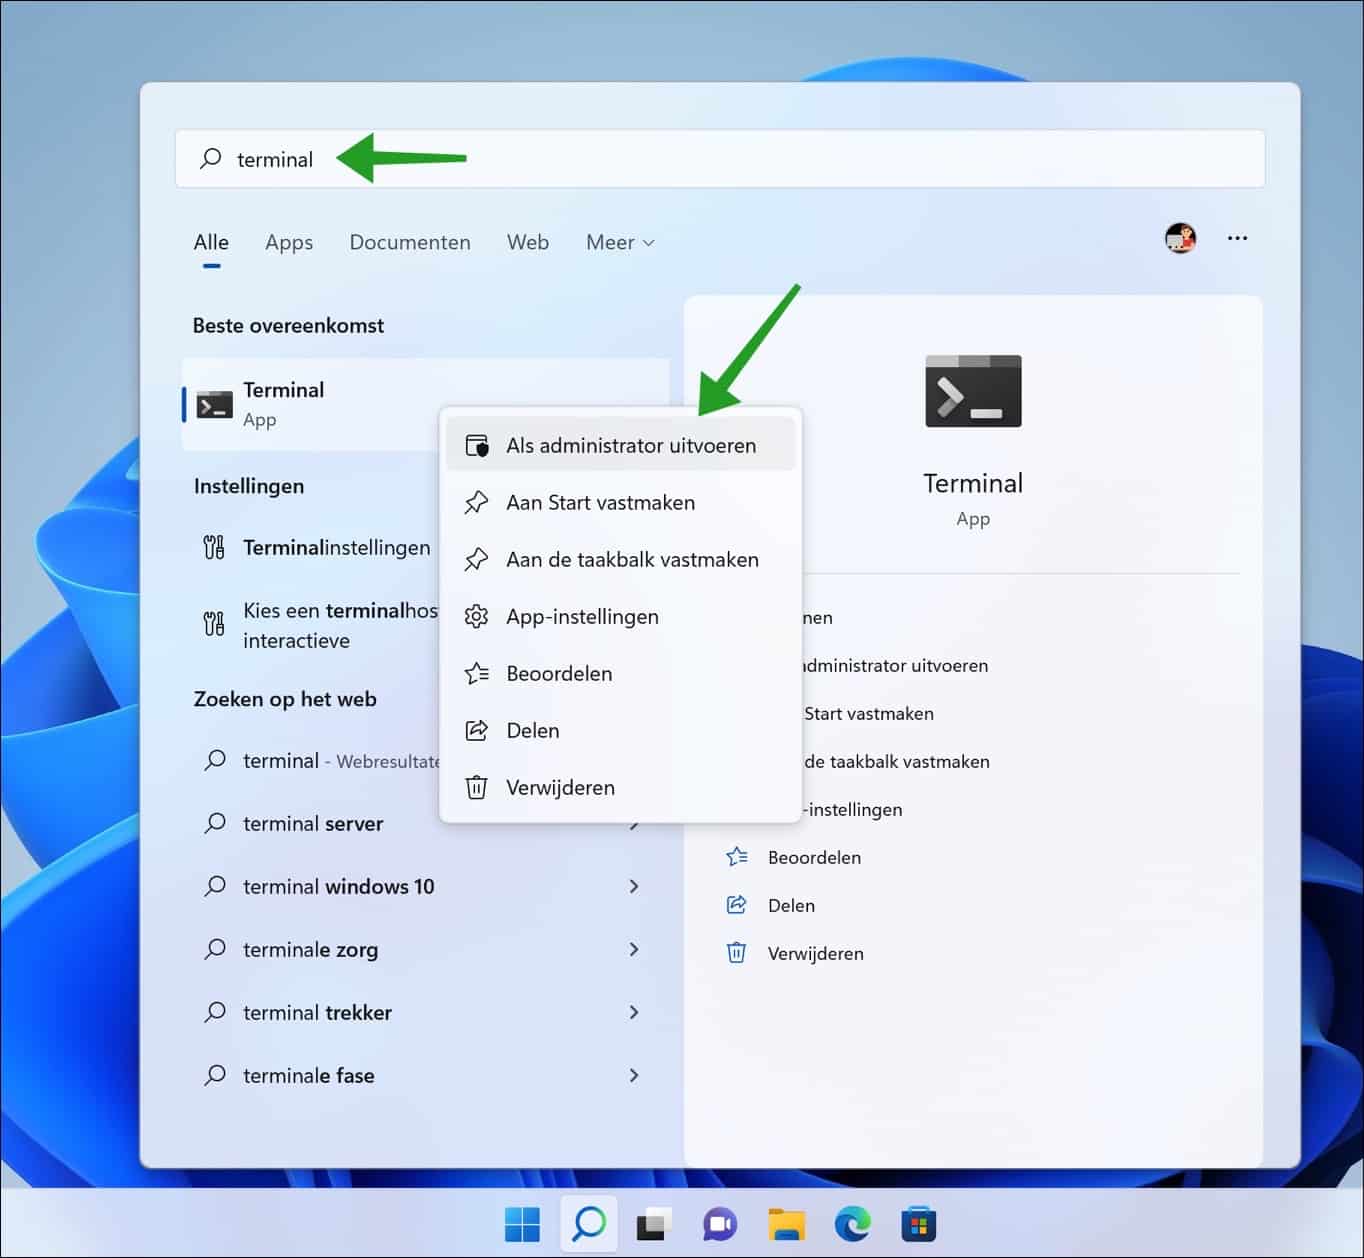Expand the terminal windows 10 suggestion chevron
Viewport: 1364px width, 1258px height.
635,886
